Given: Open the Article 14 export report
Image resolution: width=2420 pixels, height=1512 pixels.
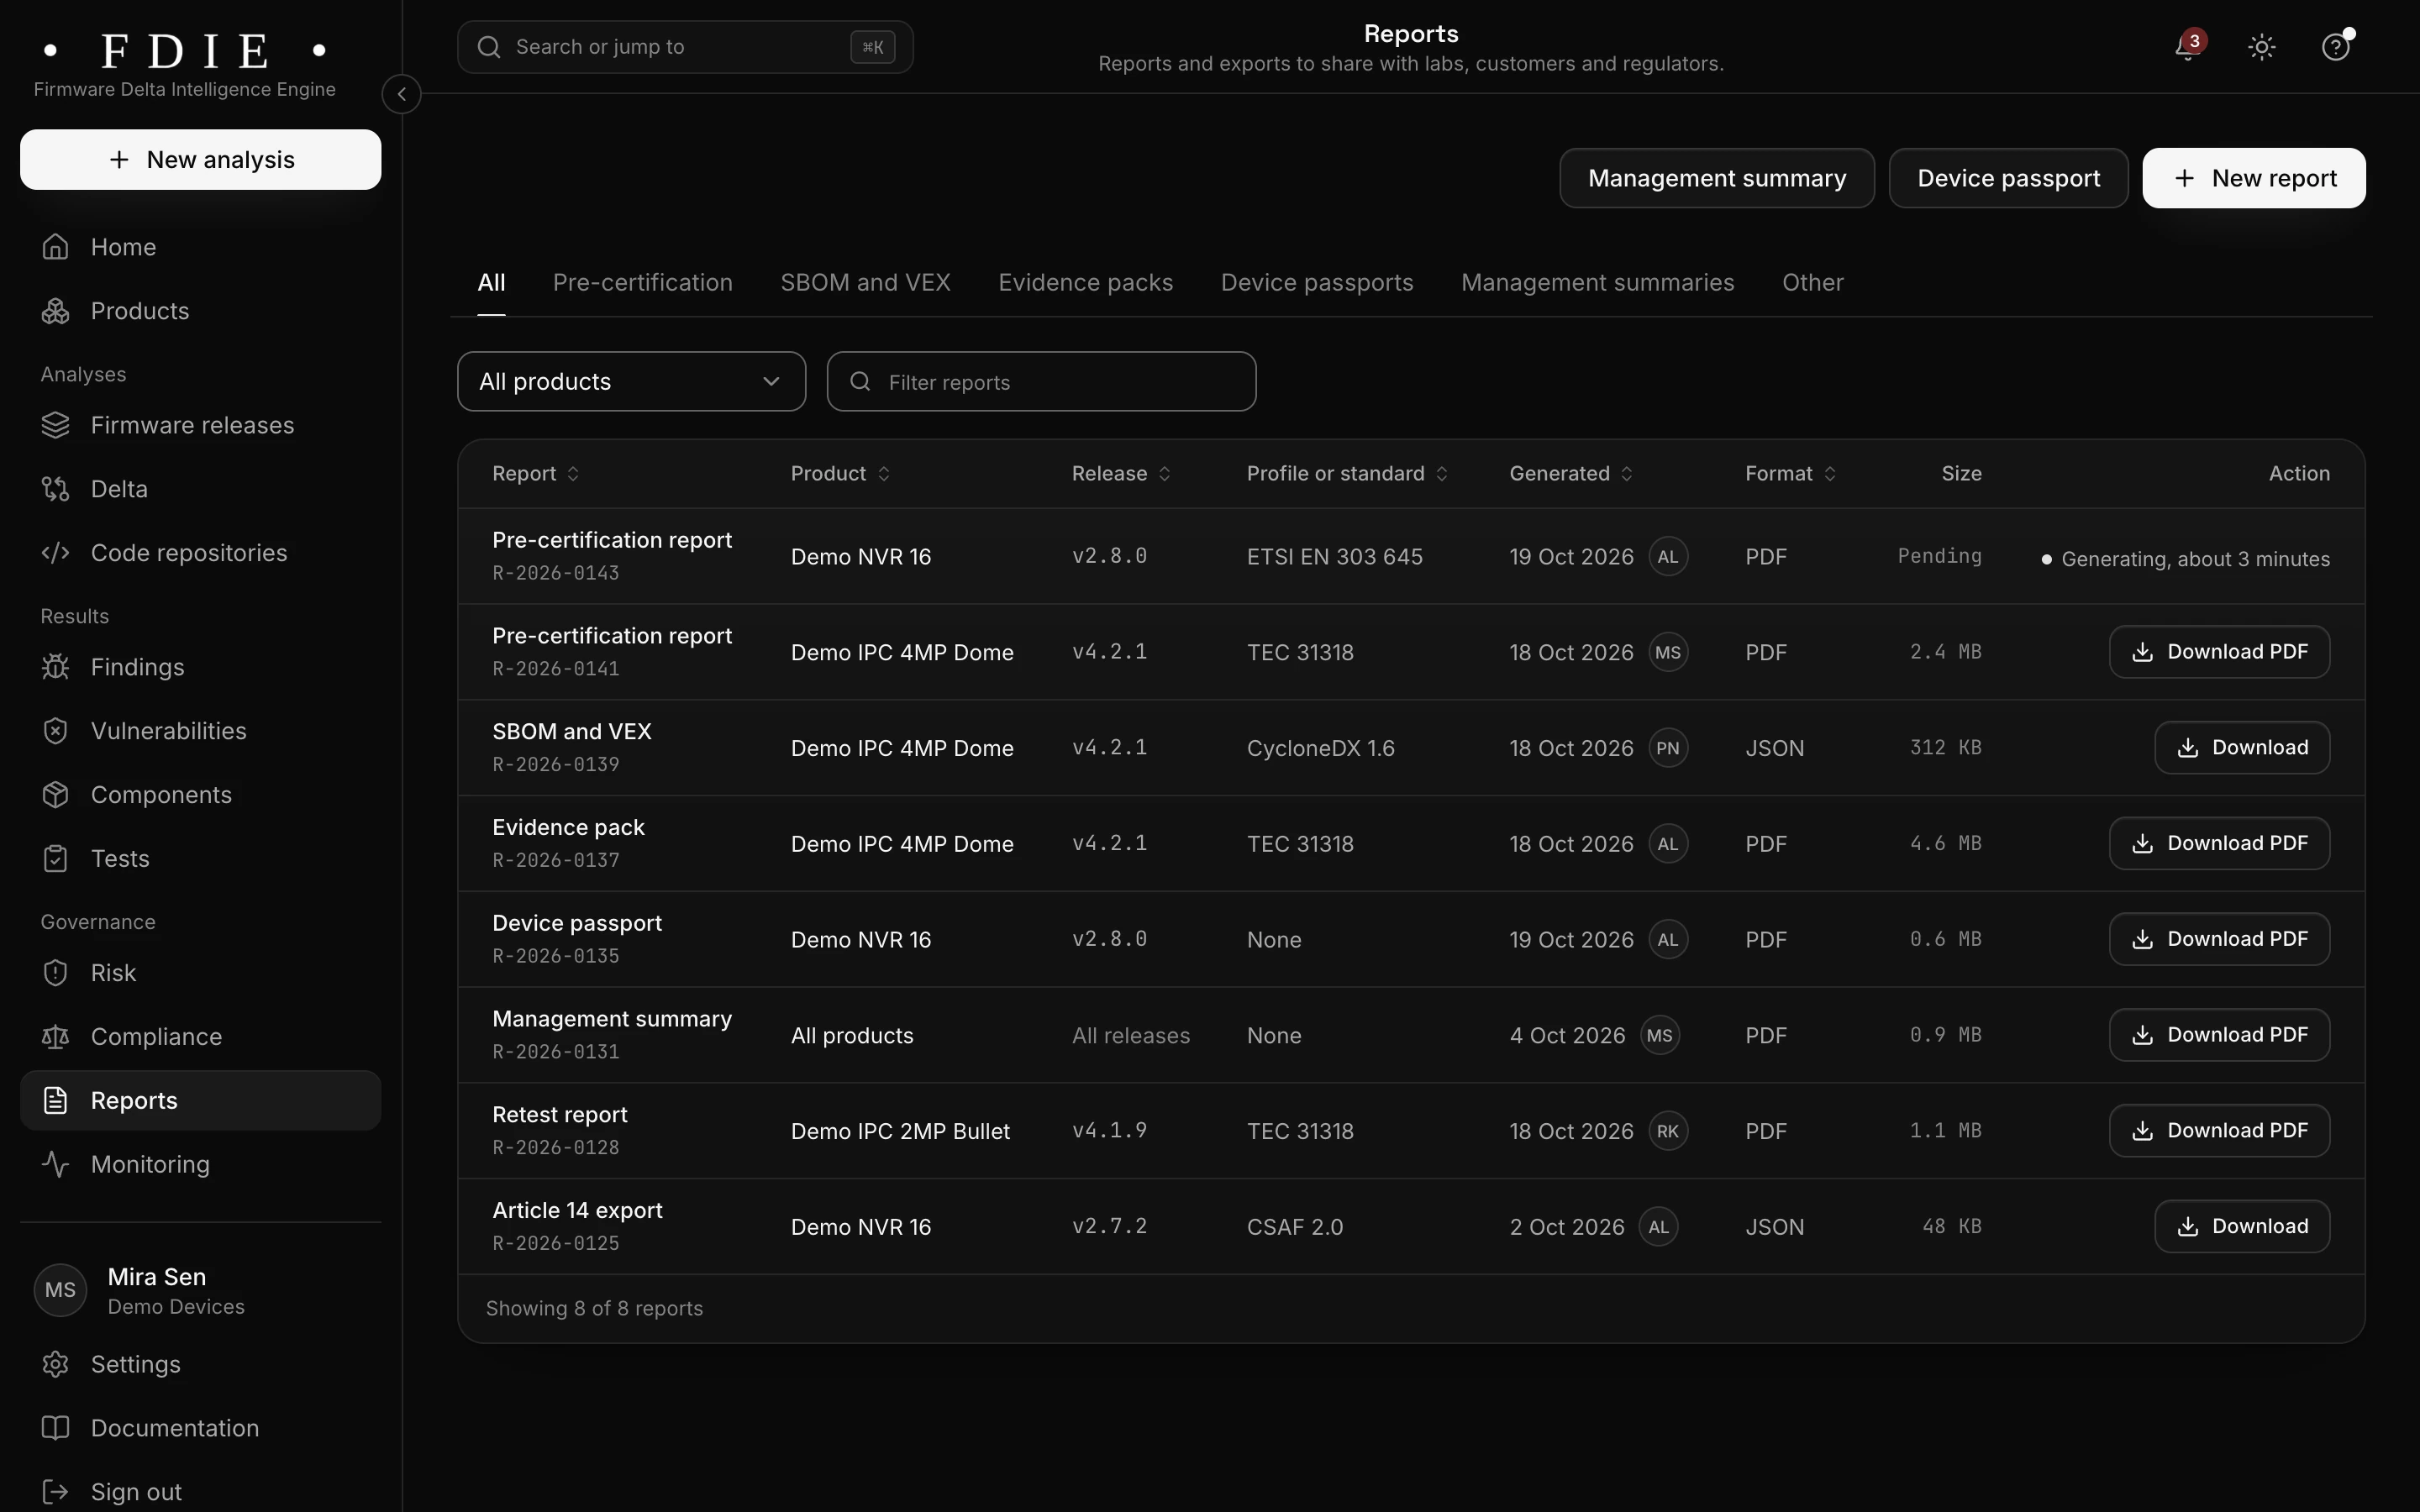Looking at the screenshot, I should pos(577,1211).
